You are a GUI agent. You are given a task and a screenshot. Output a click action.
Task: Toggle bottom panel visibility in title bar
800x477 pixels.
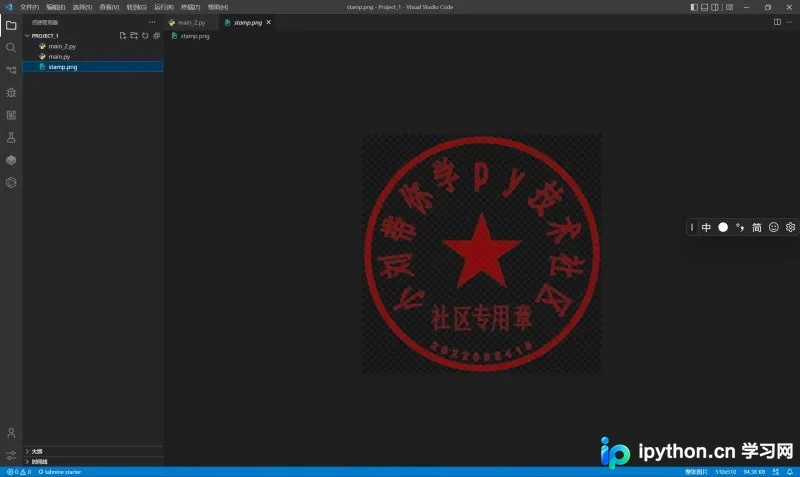pos(705,7)
